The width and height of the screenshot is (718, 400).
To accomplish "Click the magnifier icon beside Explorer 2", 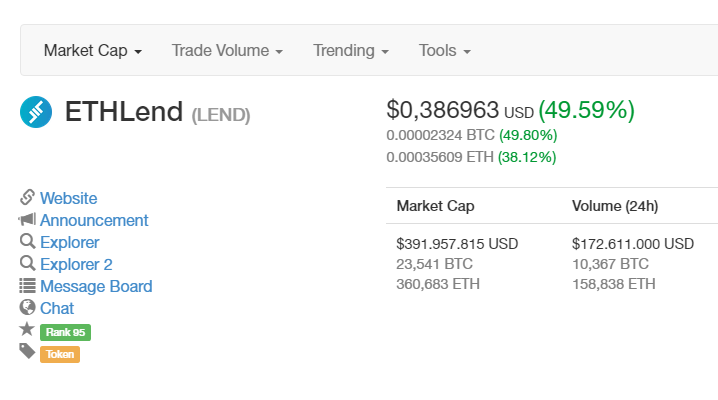I will pyautogui.click(x=27, y=264).
